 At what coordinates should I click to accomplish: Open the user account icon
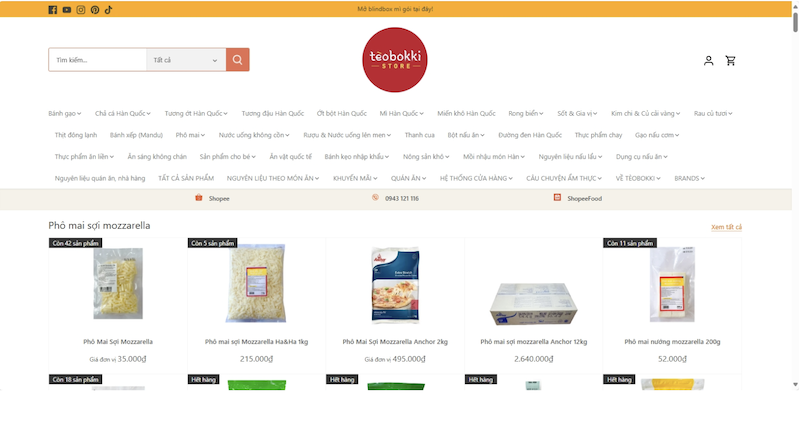709,61
